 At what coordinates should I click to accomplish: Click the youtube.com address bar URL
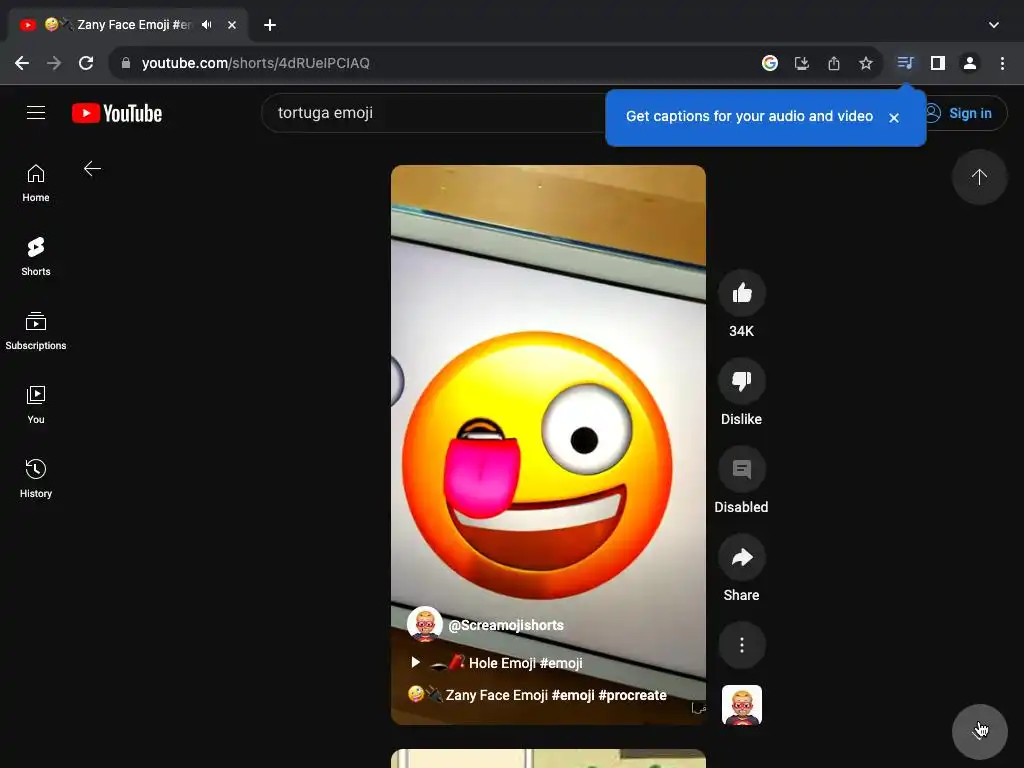[x=256, y=63]
